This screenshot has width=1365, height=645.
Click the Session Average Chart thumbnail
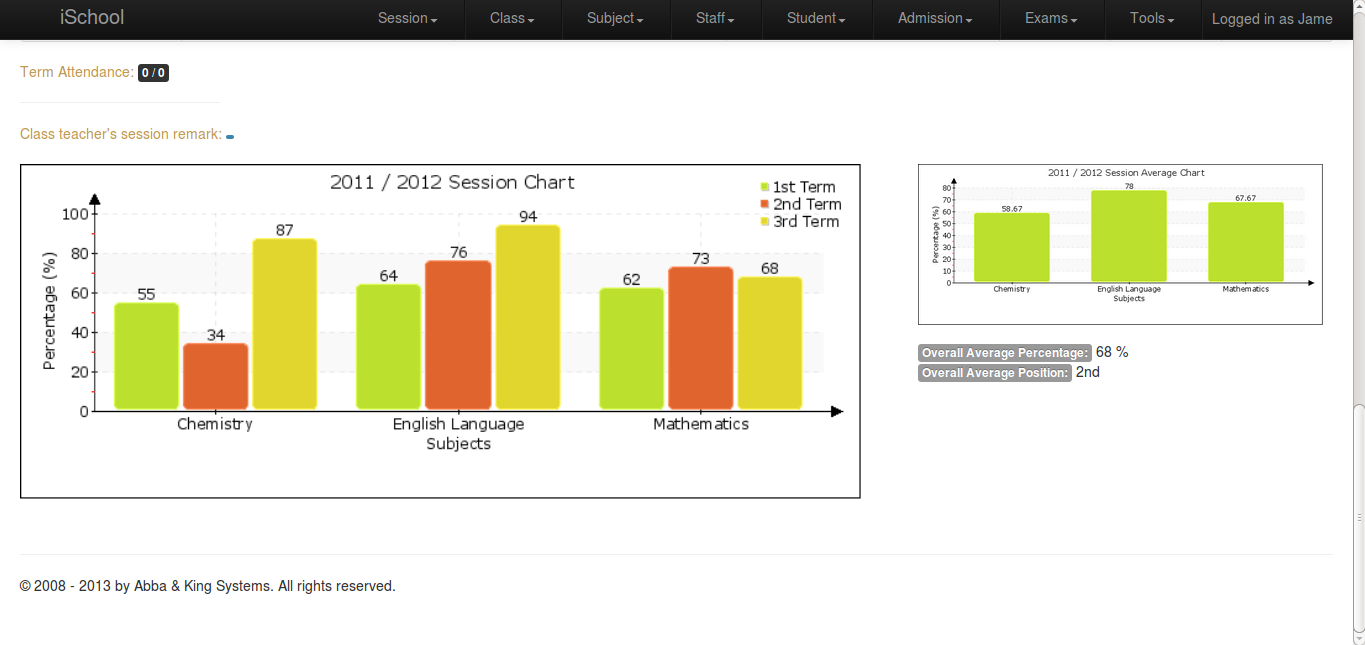(x=1120, y=243)
